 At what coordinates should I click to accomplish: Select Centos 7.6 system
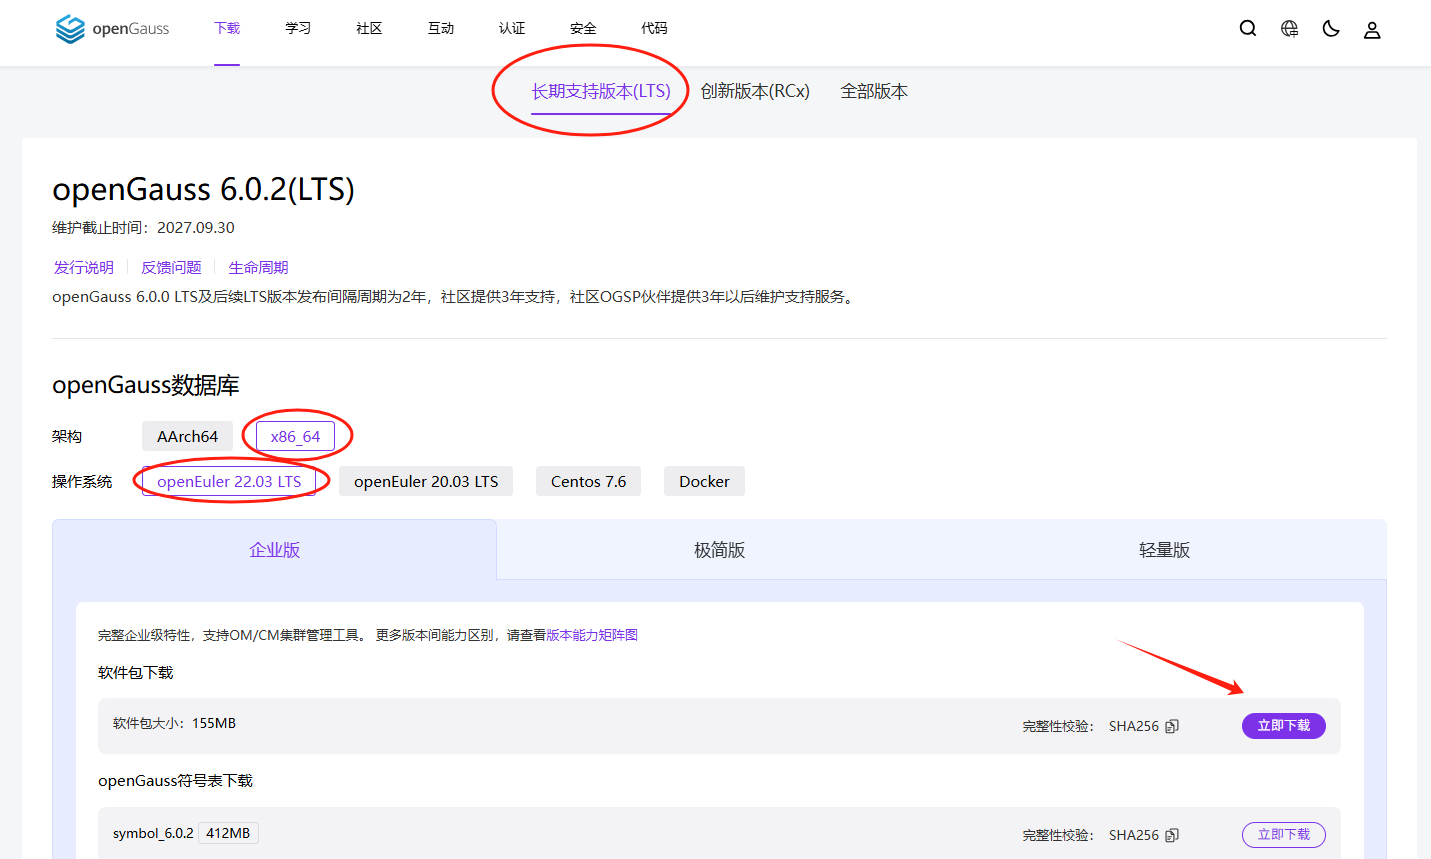588,481
